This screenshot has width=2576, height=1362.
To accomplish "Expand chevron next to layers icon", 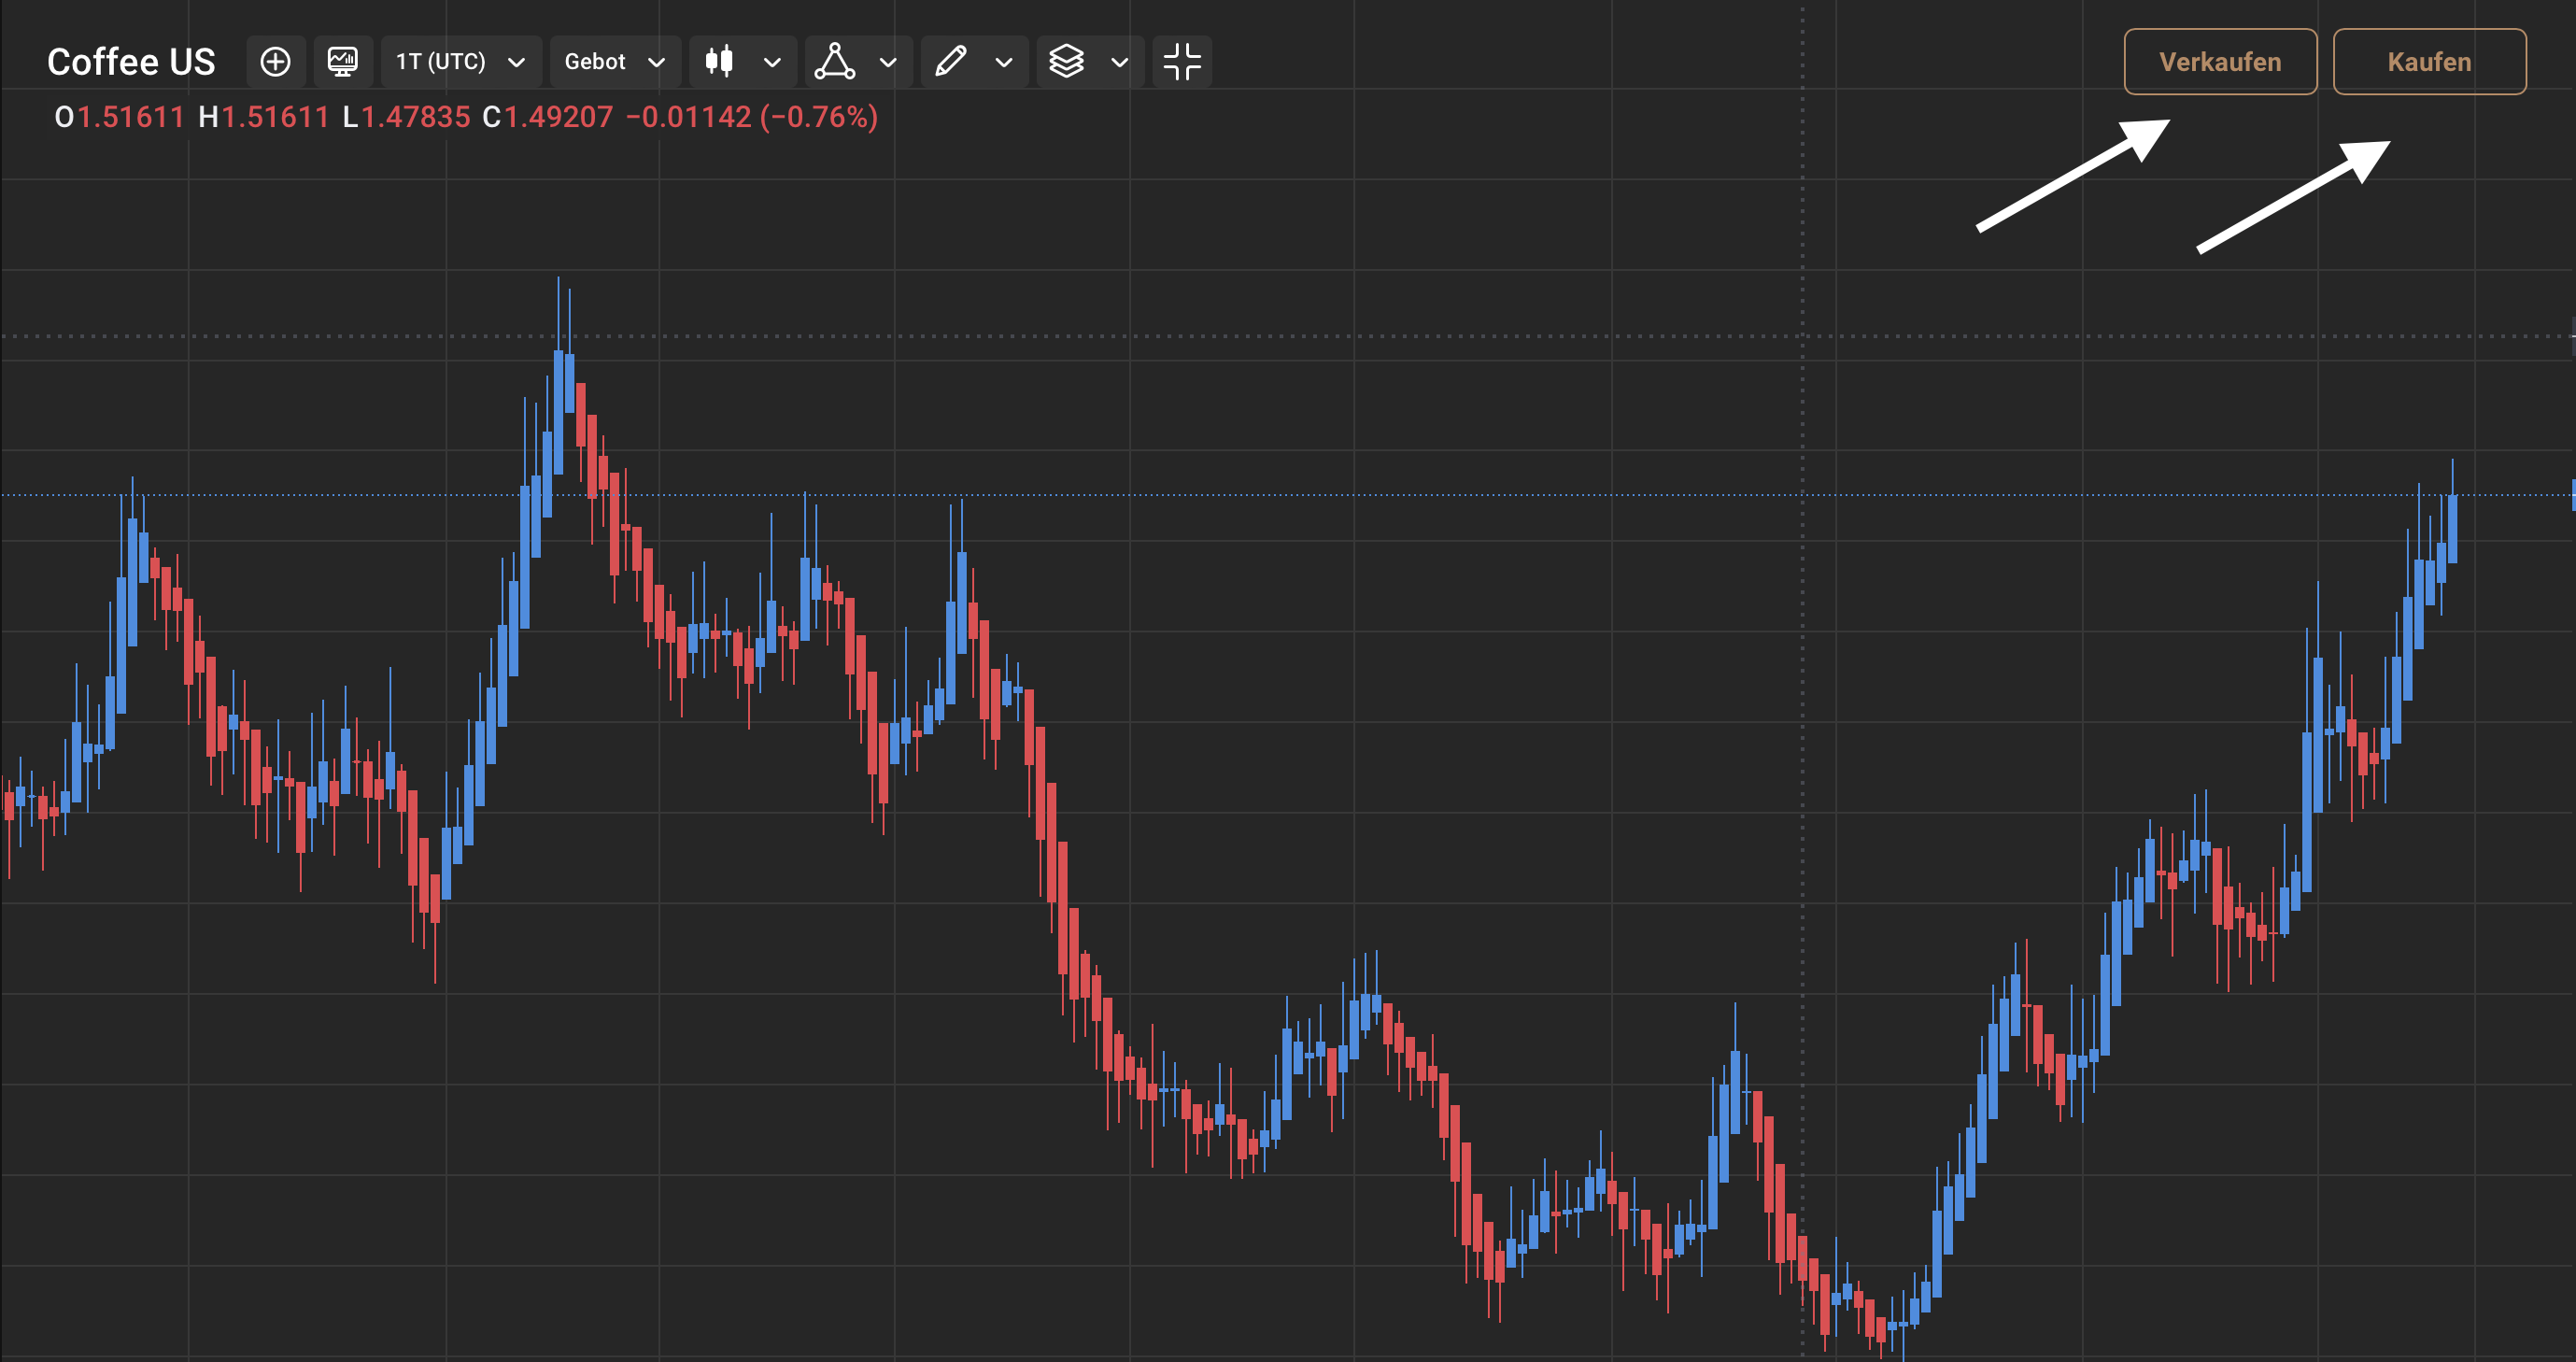I will [1120, 62].
